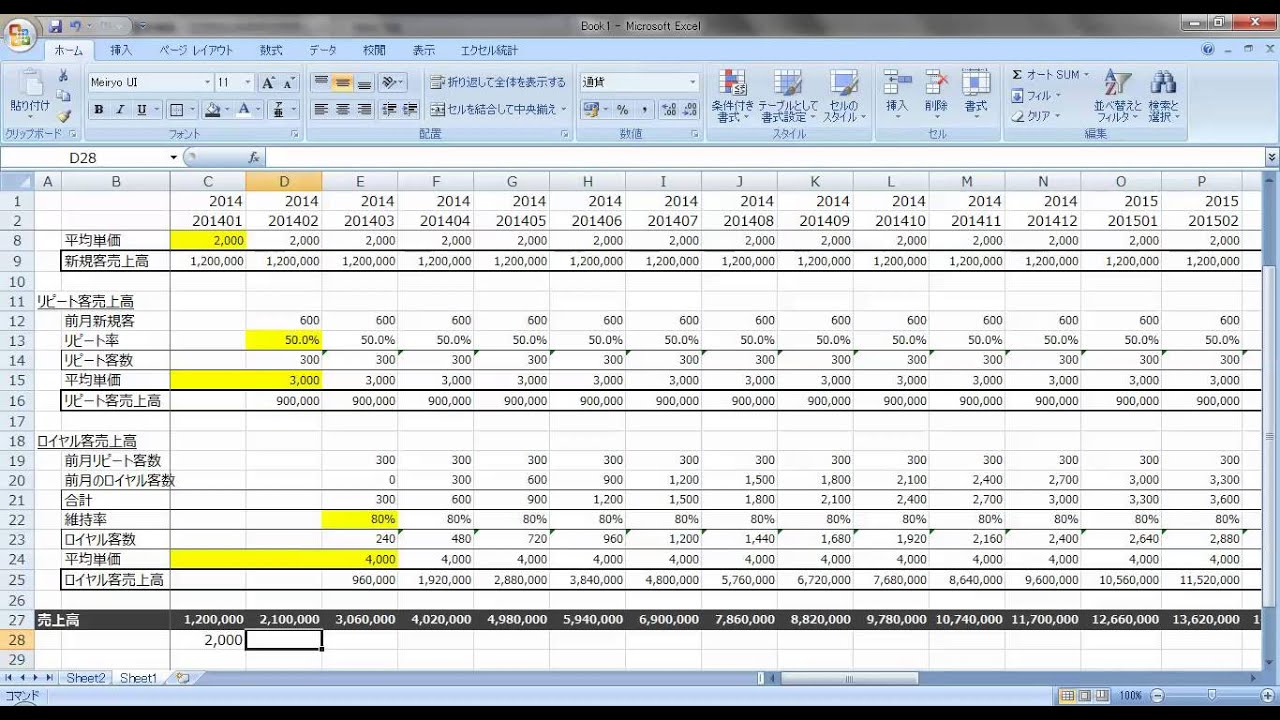Switch to Page Layout view in status bar
Screen dimensions: 1280x720
(1085, 695)
